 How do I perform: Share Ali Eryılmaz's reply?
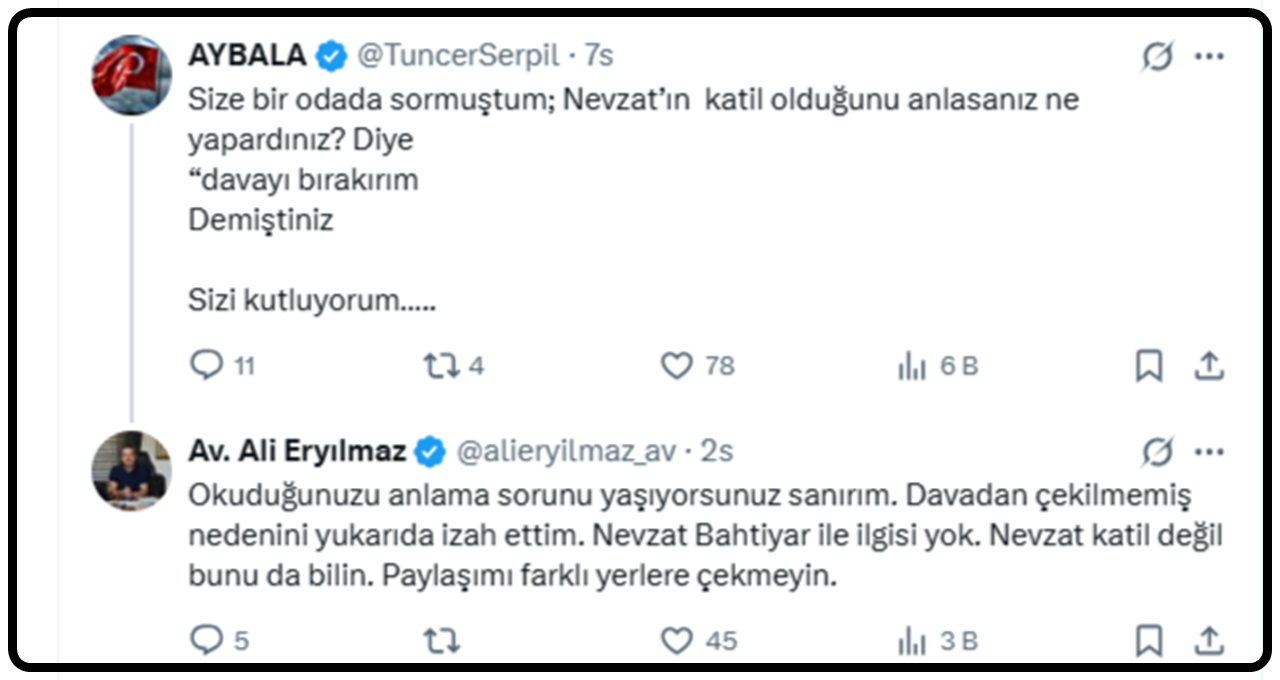1209,640
